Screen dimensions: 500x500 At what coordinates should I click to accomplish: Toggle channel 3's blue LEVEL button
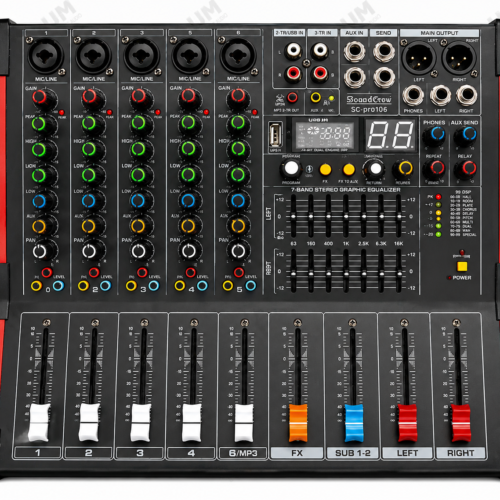(154, 286)
